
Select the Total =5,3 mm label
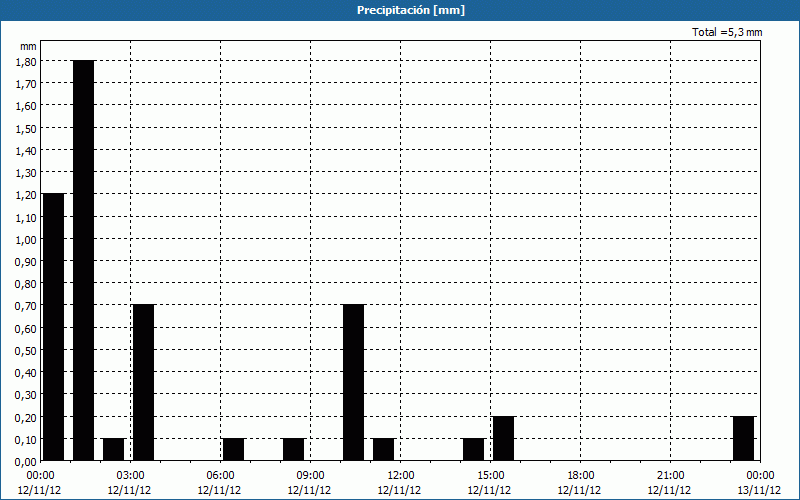(727, 32)
